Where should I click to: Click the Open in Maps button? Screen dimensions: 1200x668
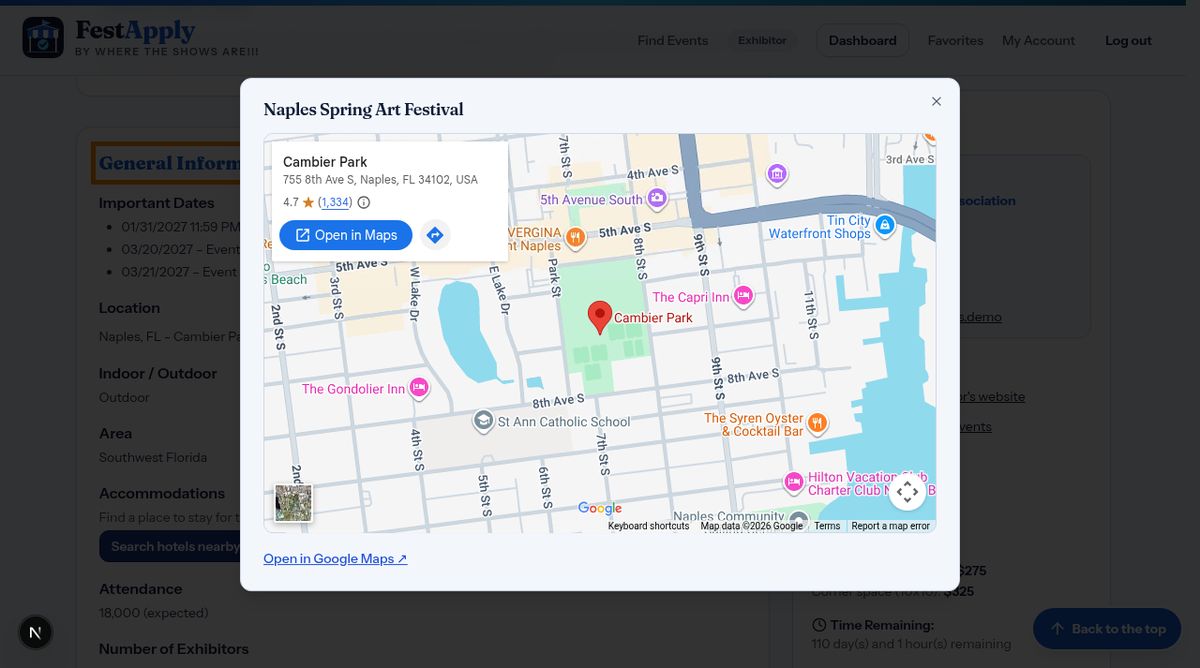[x=346, y=235]
